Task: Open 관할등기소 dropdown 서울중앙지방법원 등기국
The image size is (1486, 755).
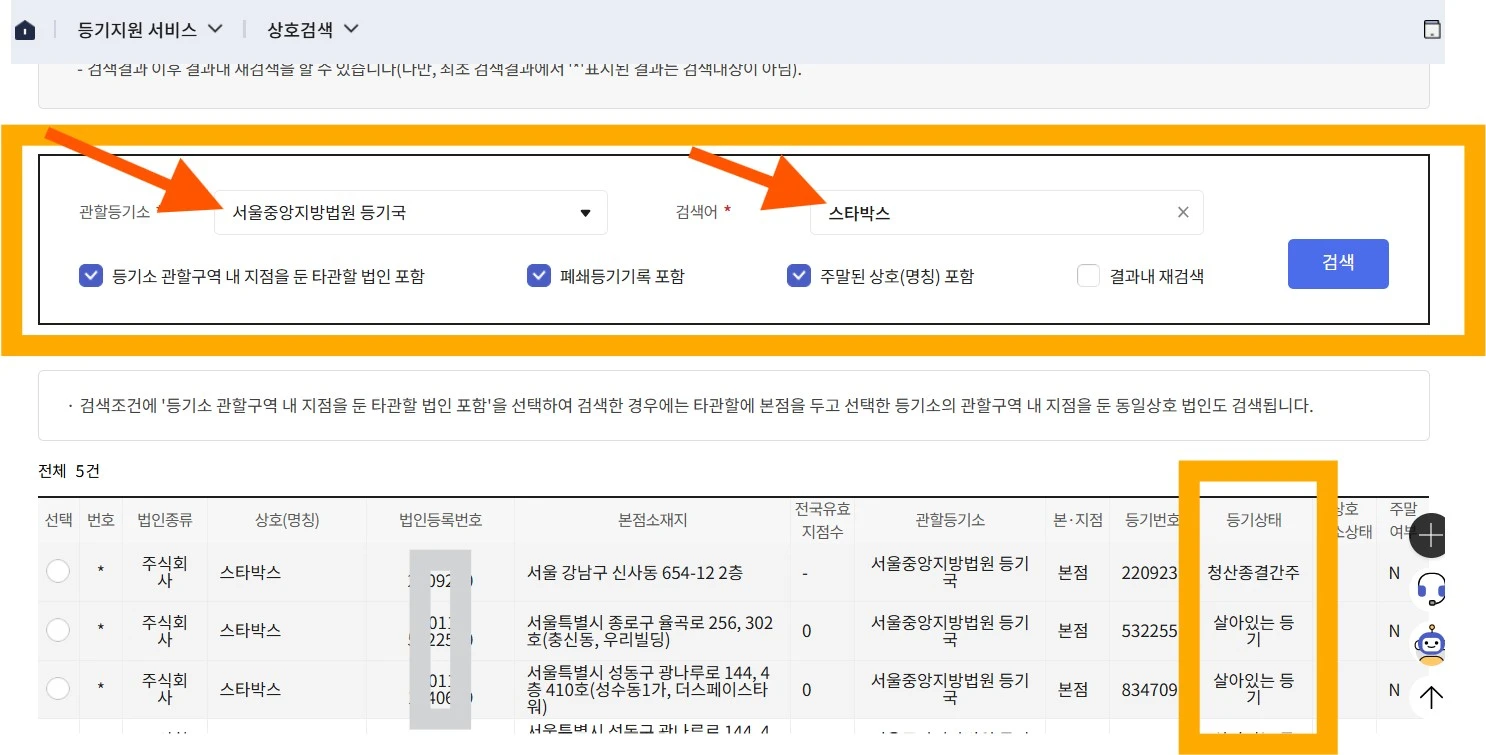Action: [411, 212]
